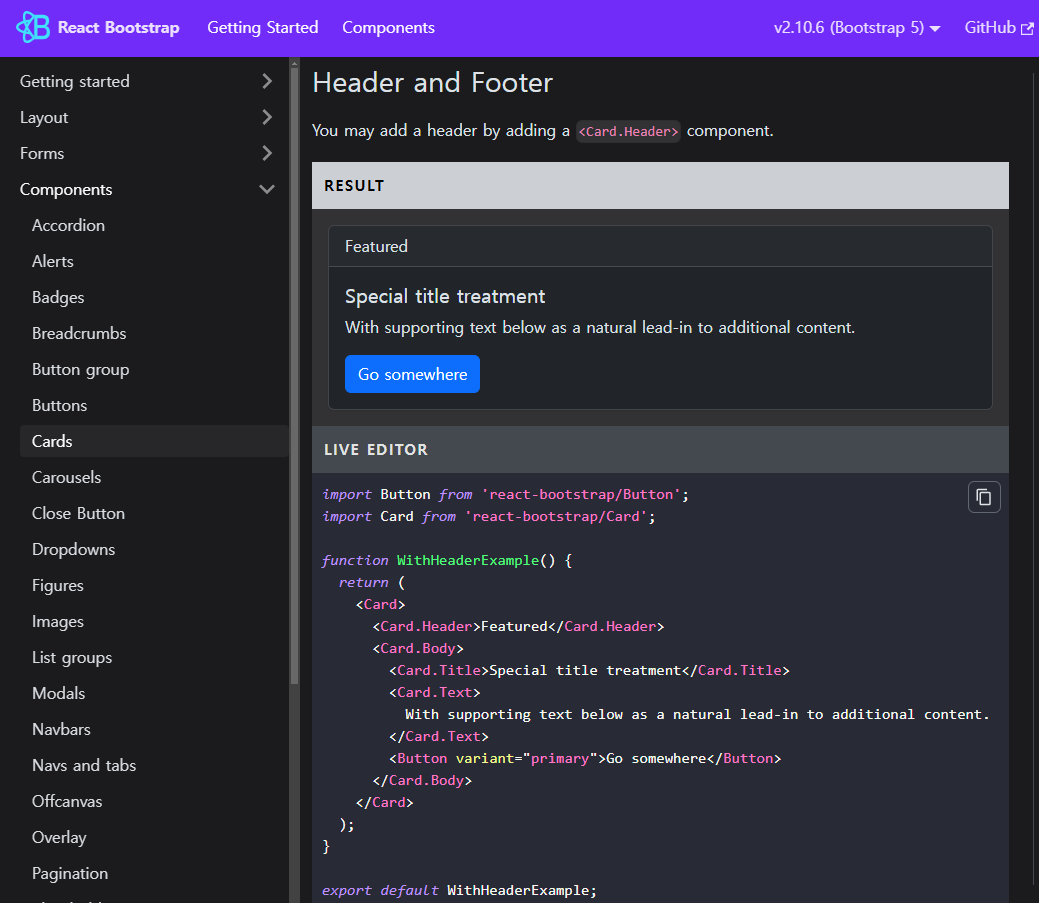Open the Alerts page in the sidebar
This screenshot has width=1039, height=903.
coord(52,261)
